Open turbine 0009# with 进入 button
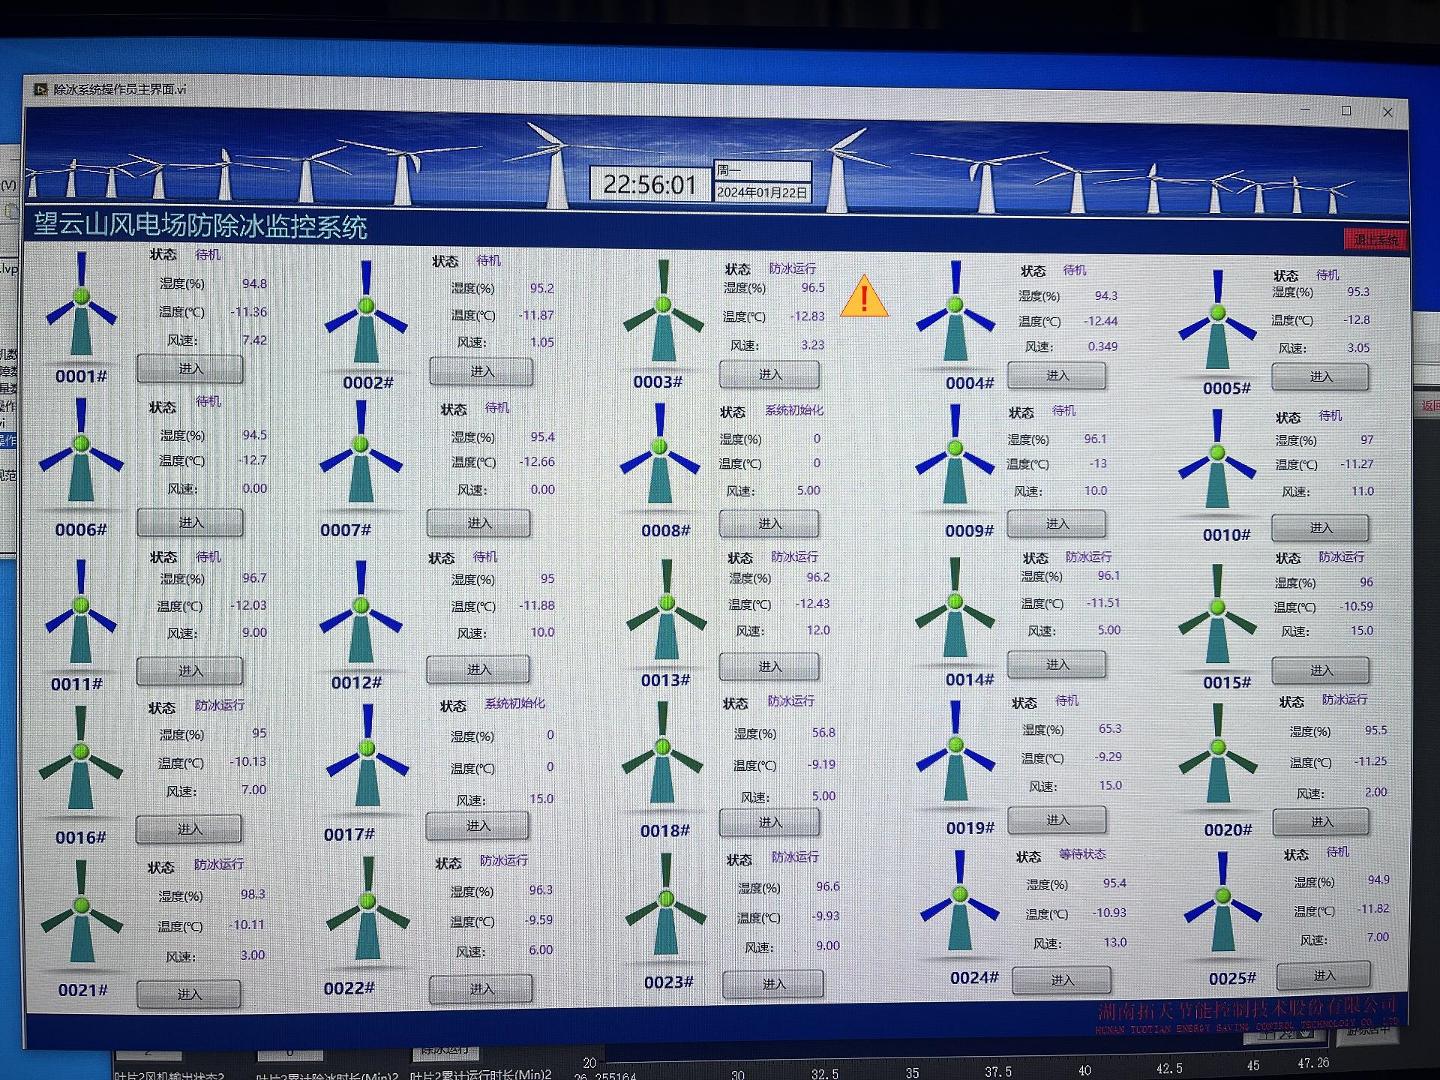This screenshot has width=1440, height=1080. click(x=1057, y=524)
